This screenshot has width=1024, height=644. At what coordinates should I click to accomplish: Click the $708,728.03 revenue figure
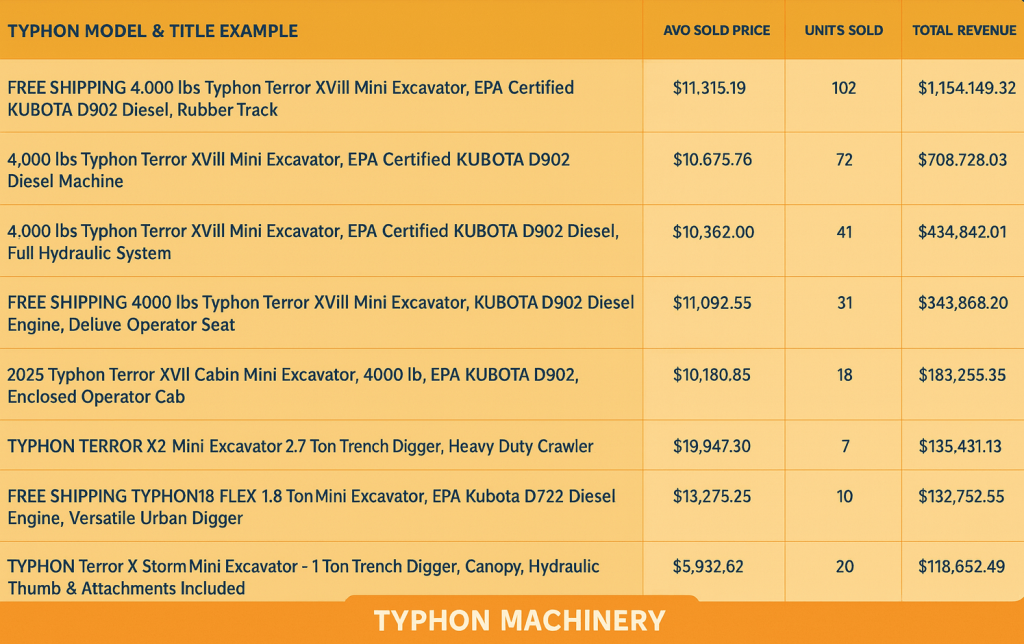[962, 160]
